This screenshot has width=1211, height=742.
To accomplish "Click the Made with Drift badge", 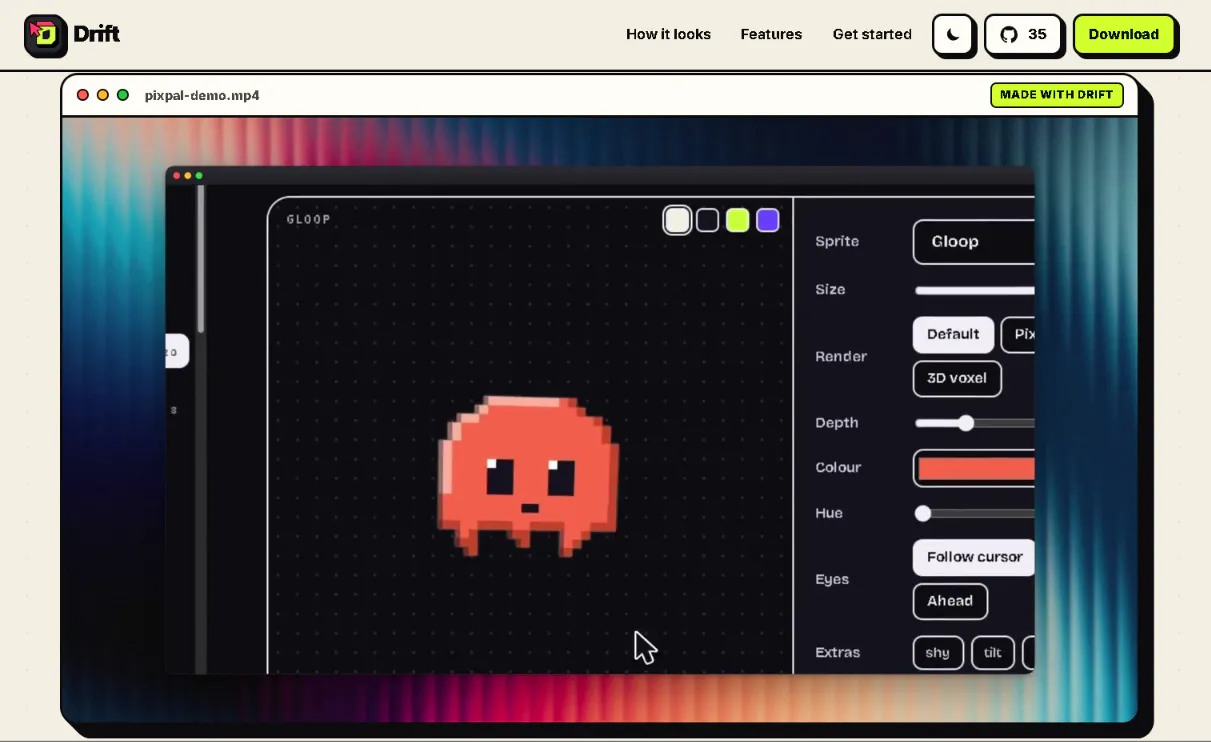I will point(1056,95).
